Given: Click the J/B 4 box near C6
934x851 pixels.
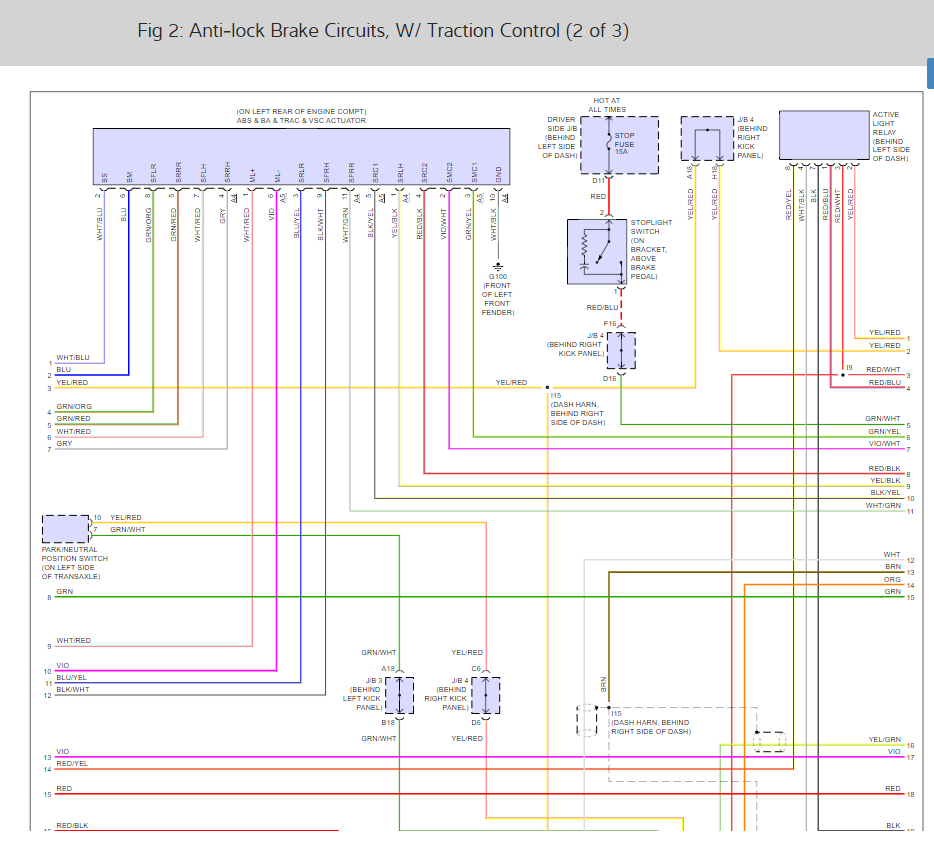Looking at the screenshot, I should [x=485, y=695].
